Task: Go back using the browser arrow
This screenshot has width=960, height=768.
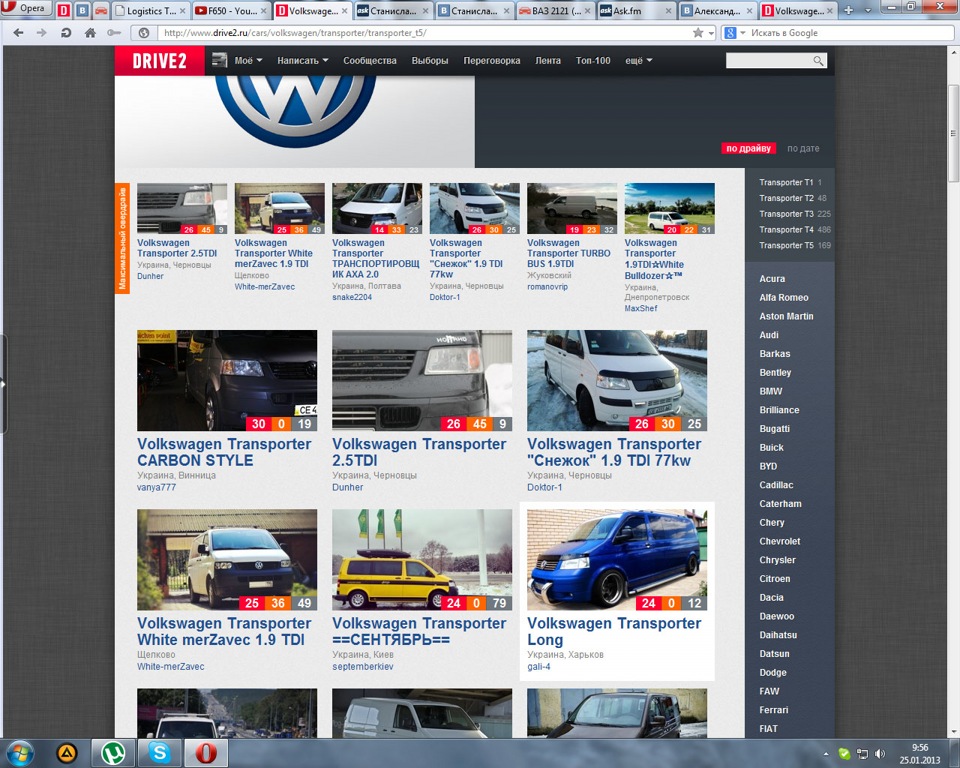Action: (x=18, y=33)
